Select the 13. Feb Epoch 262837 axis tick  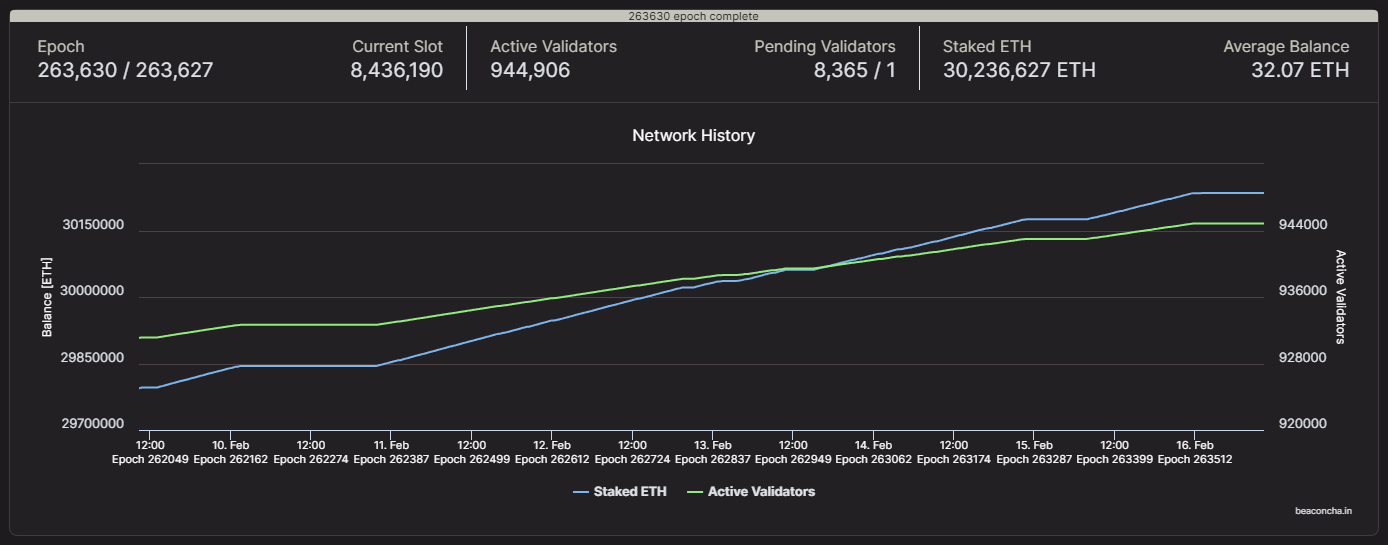(x=713, y=452)
